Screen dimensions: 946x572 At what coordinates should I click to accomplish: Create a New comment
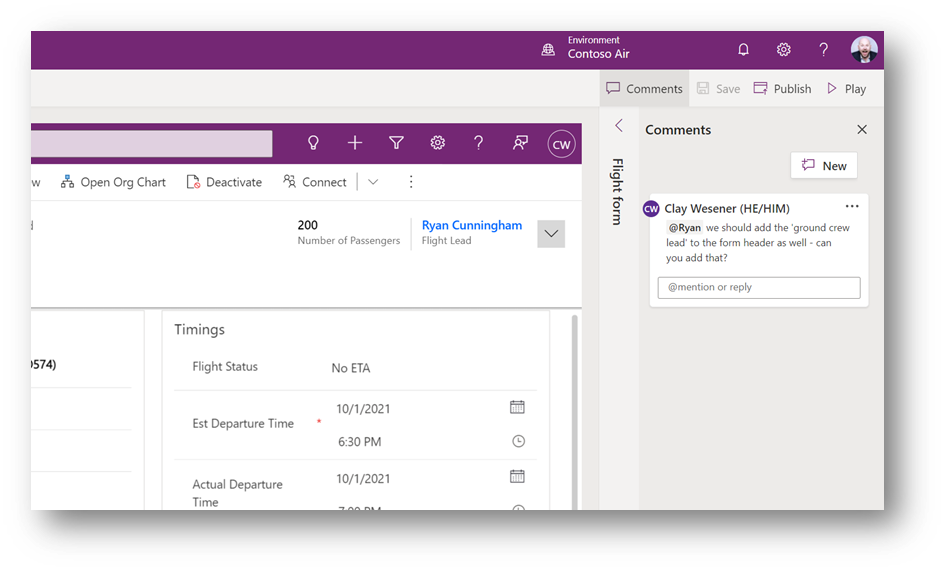point(823,166)
